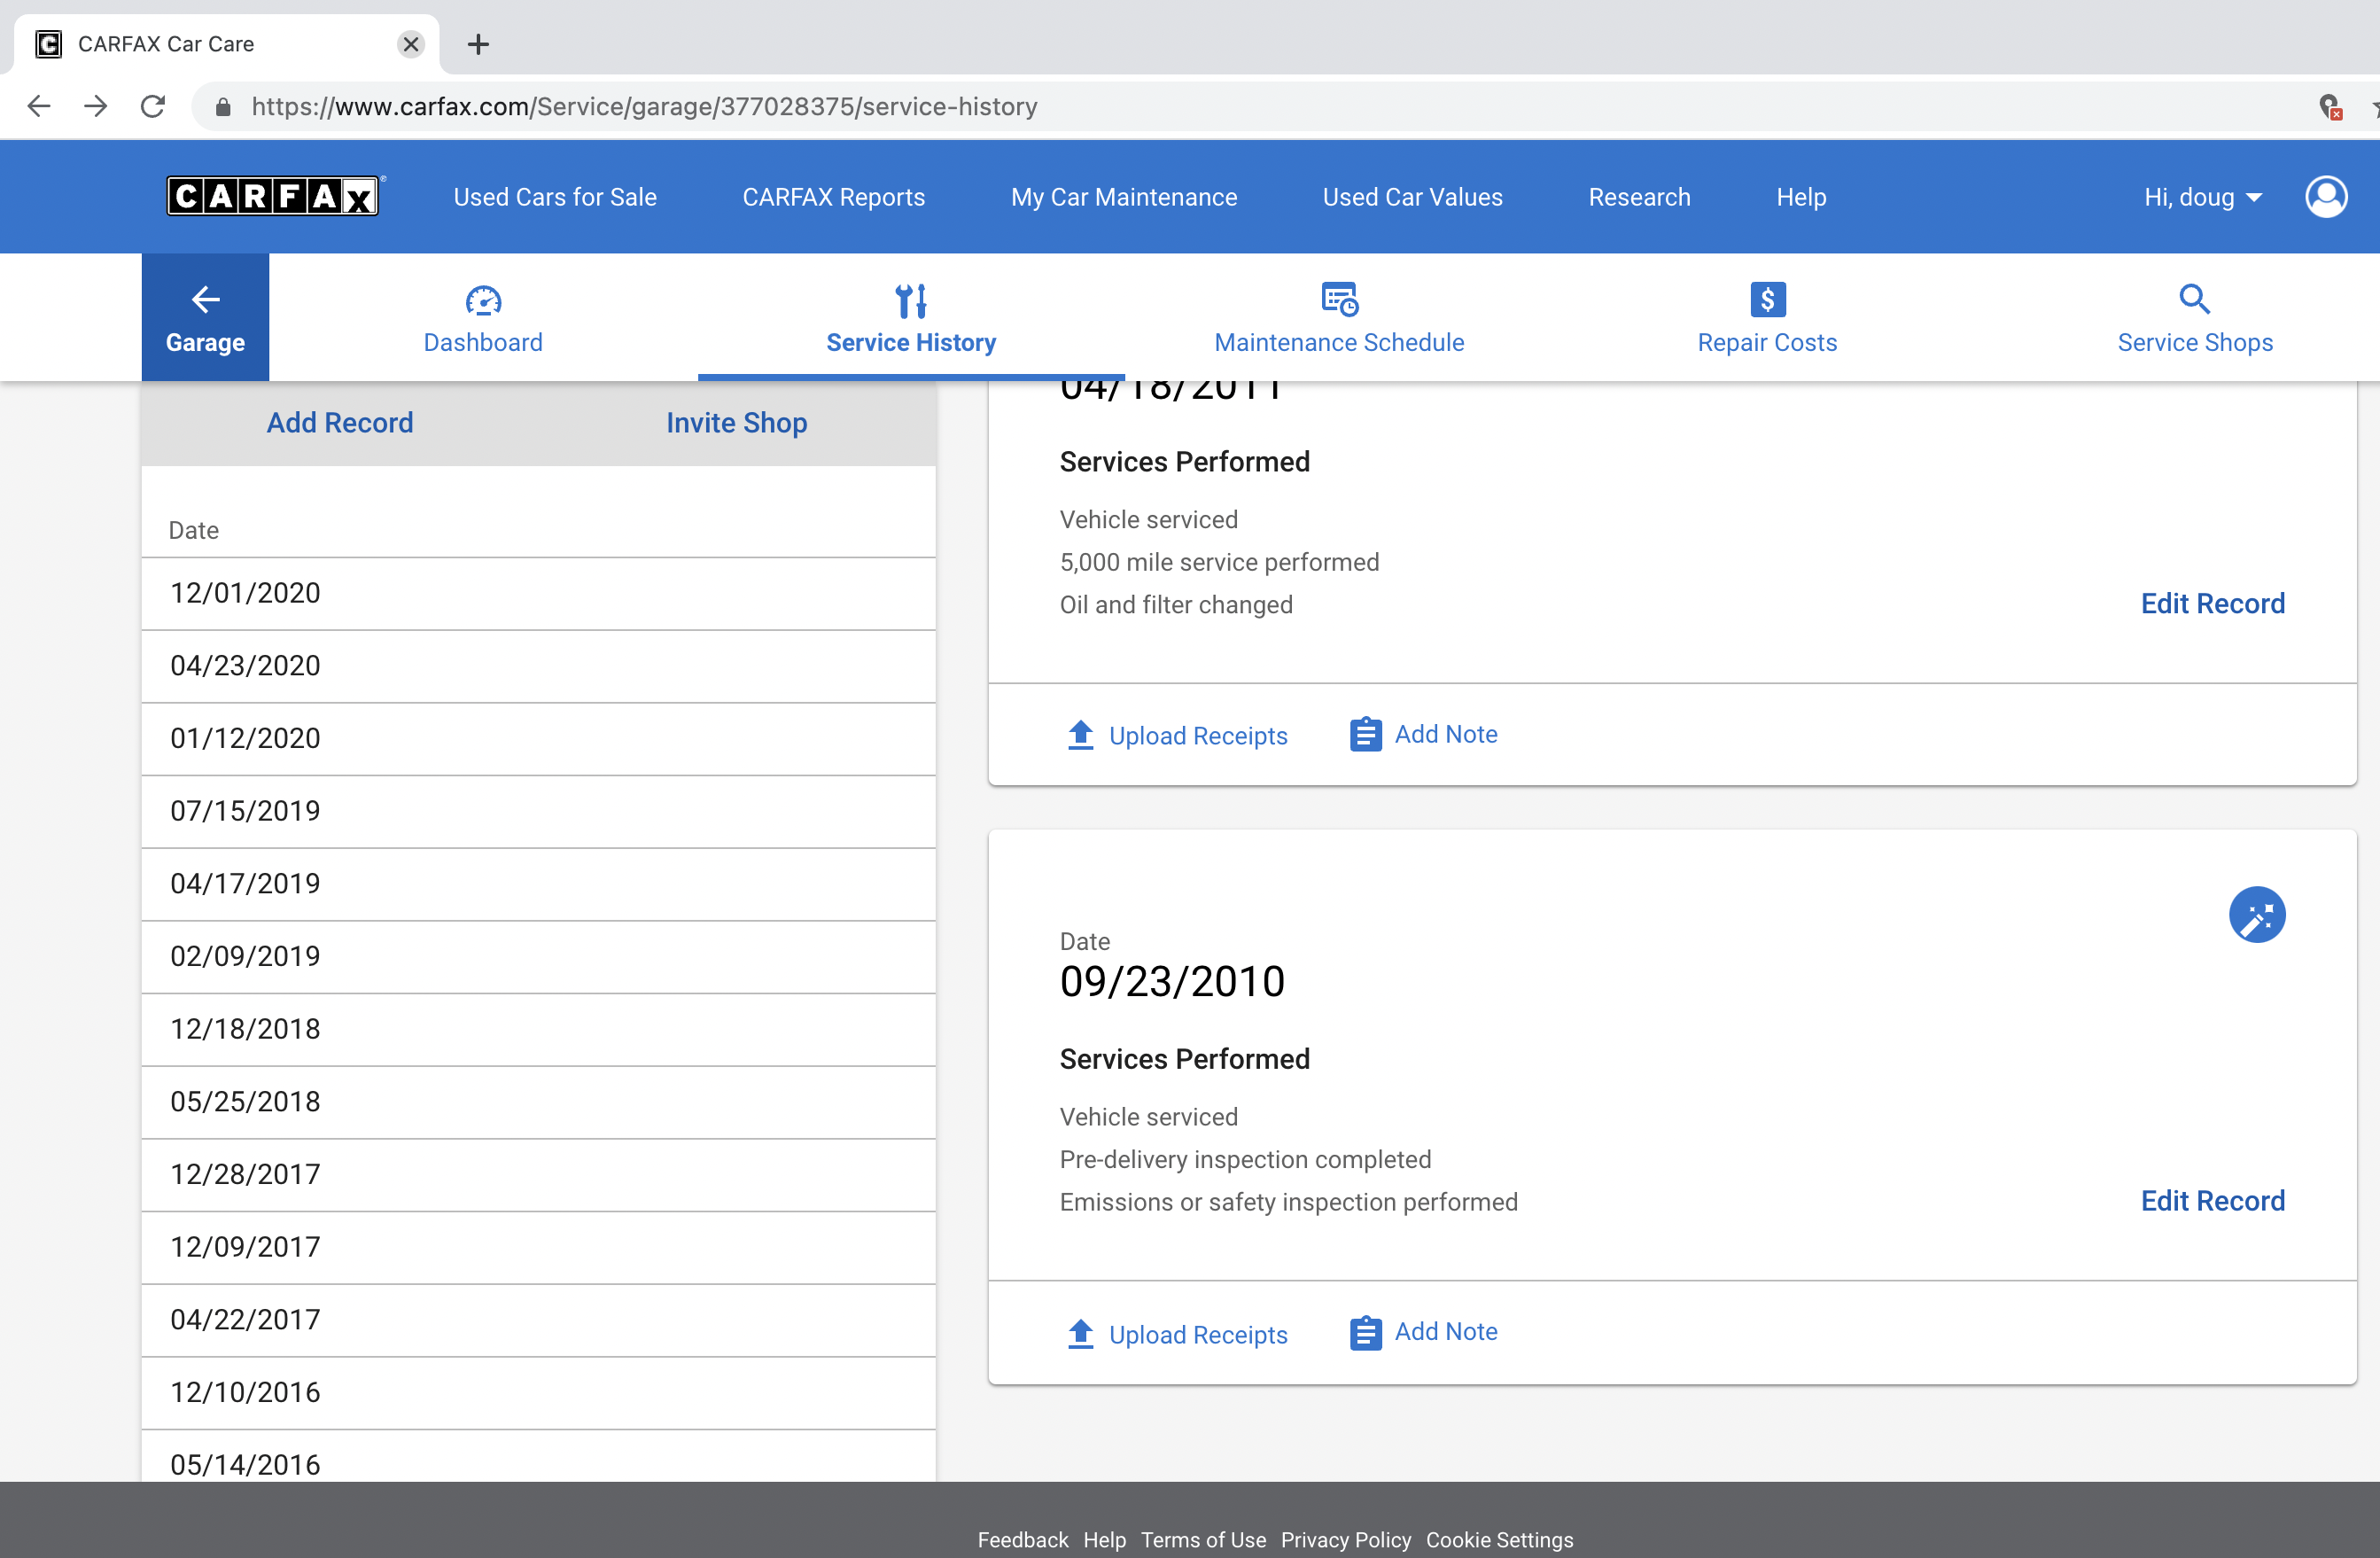2380x1558 pixels.
Task: Open Used Cars for Sale menu
Action: click(555, 197)
